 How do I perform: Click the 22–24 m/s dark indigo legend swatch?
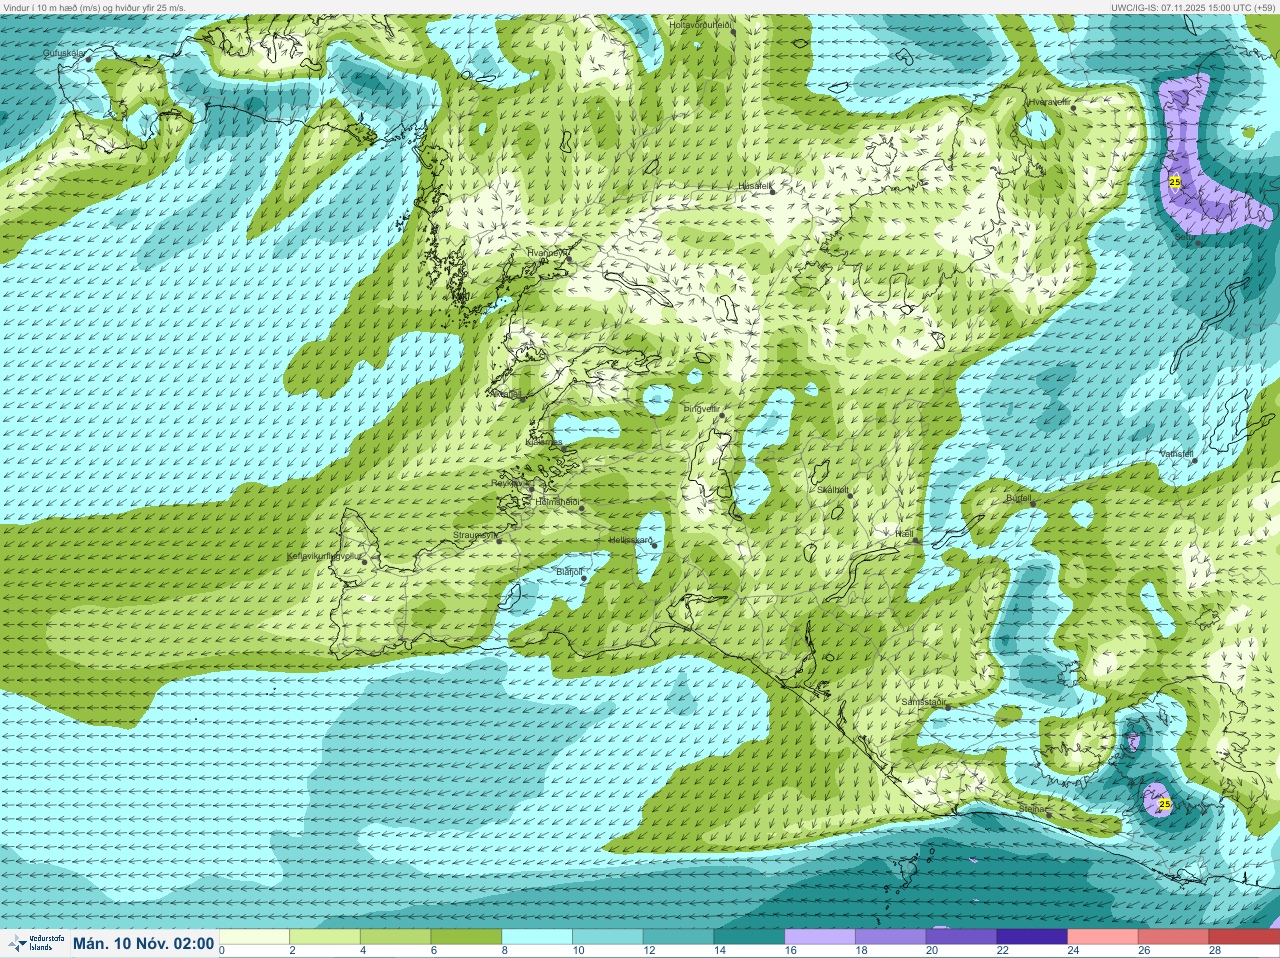(1032, 937)
